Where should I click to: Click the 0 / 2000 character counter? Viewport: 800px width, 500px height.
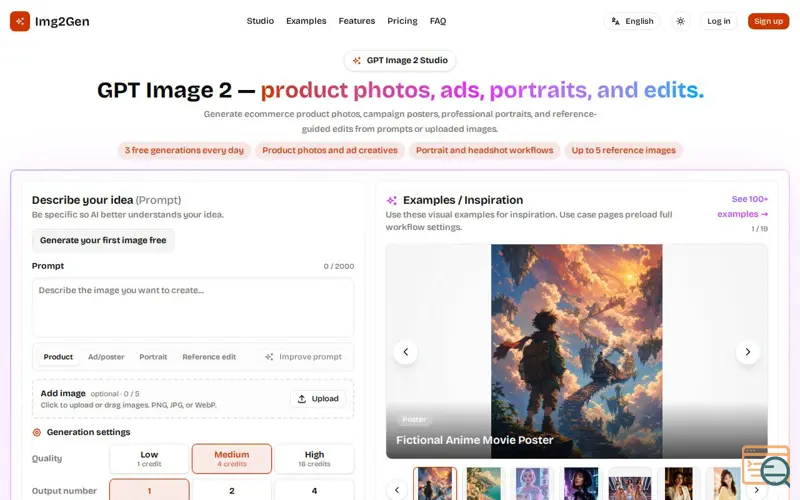(x=339, y=266)
